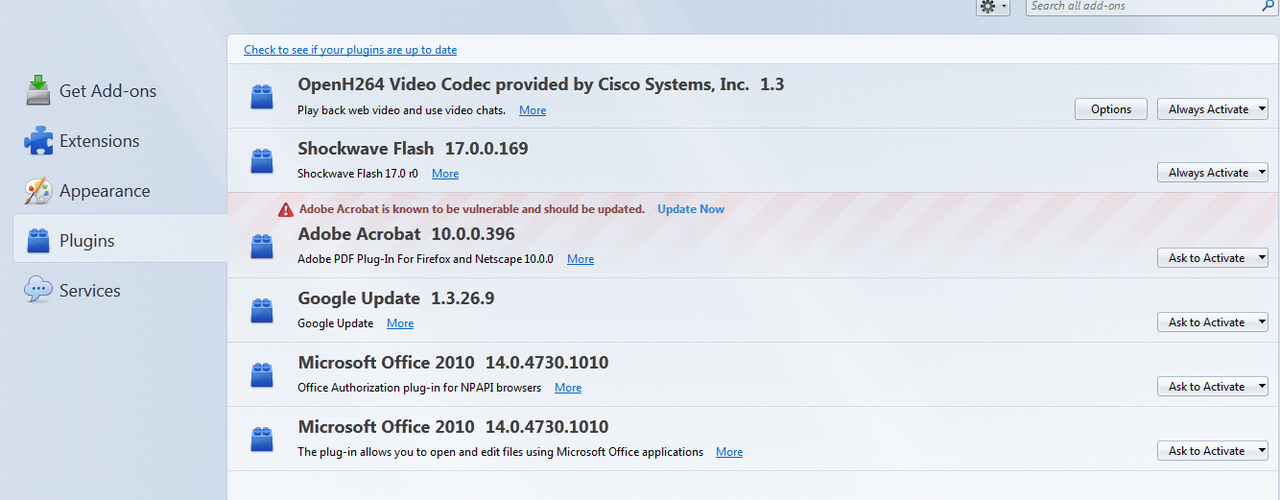Expand Google Update Ask to Activate dropdown
Image resolution: width=1280 pixels, height=500 pixels.
tap(1212, 322)
